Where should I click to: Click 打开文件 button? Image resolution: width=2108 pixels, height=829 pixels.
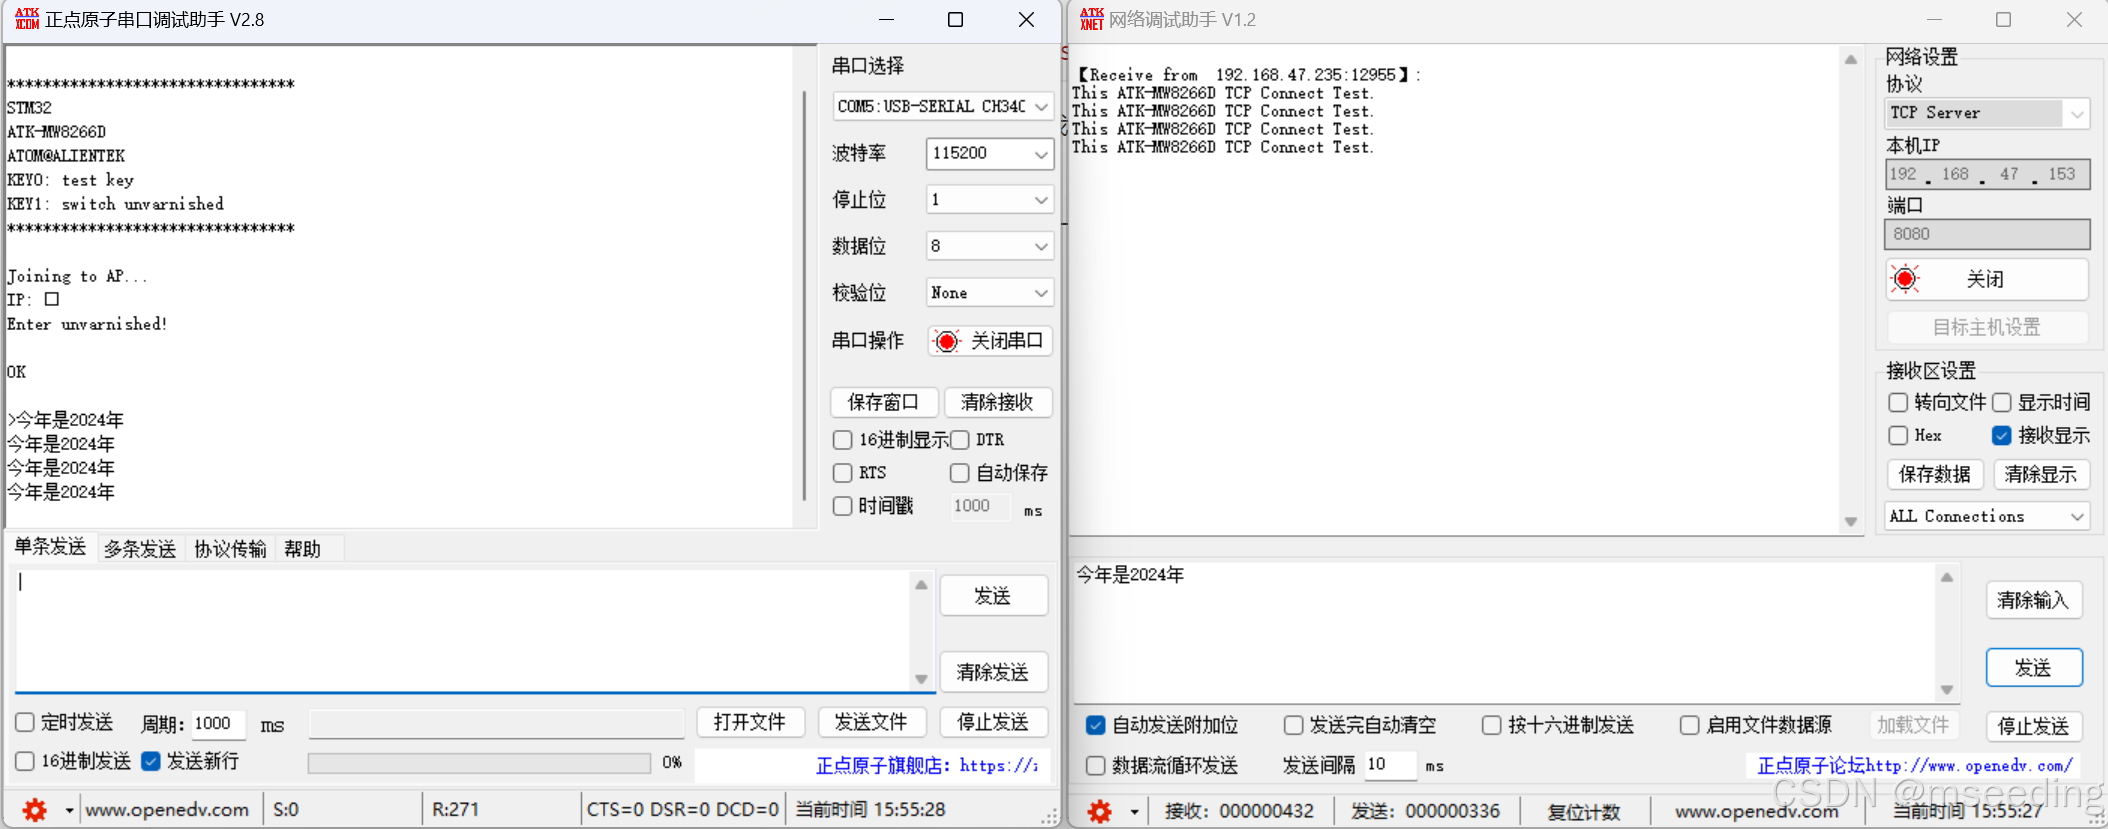(750, 722)
